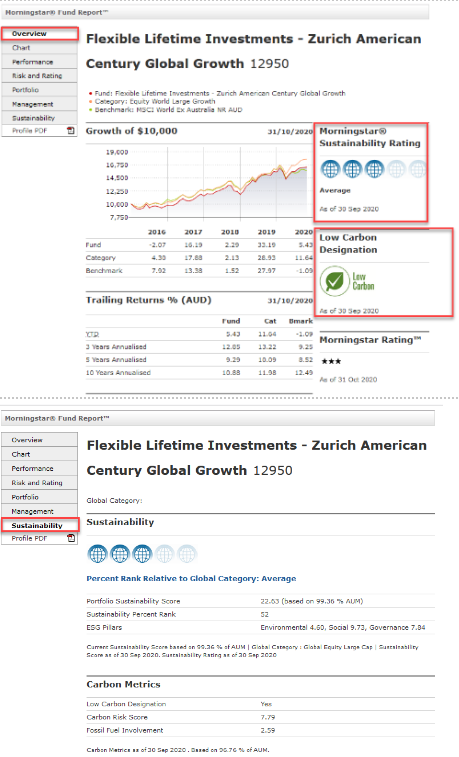Screen dimensions: 459x757
Task: Click the Benchmark row label in growth table
Action: [x=104, y=271]
